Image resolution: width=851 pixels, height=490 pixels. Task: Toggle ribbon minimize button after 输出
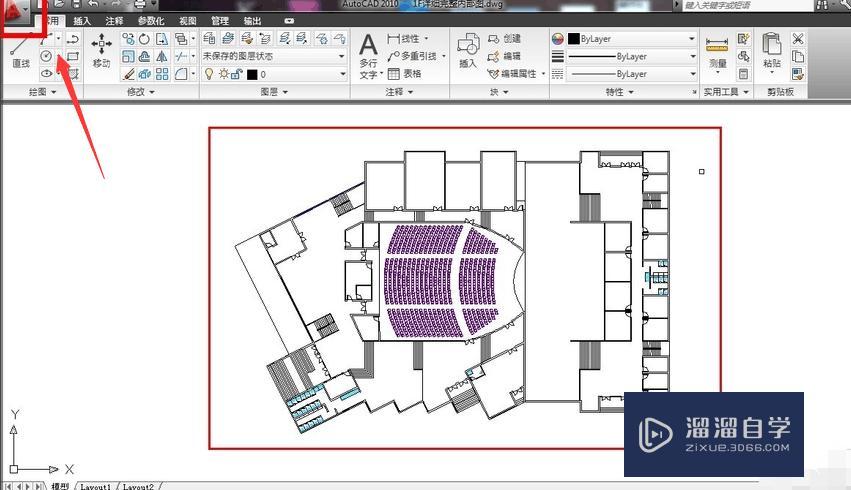[289, 21]
